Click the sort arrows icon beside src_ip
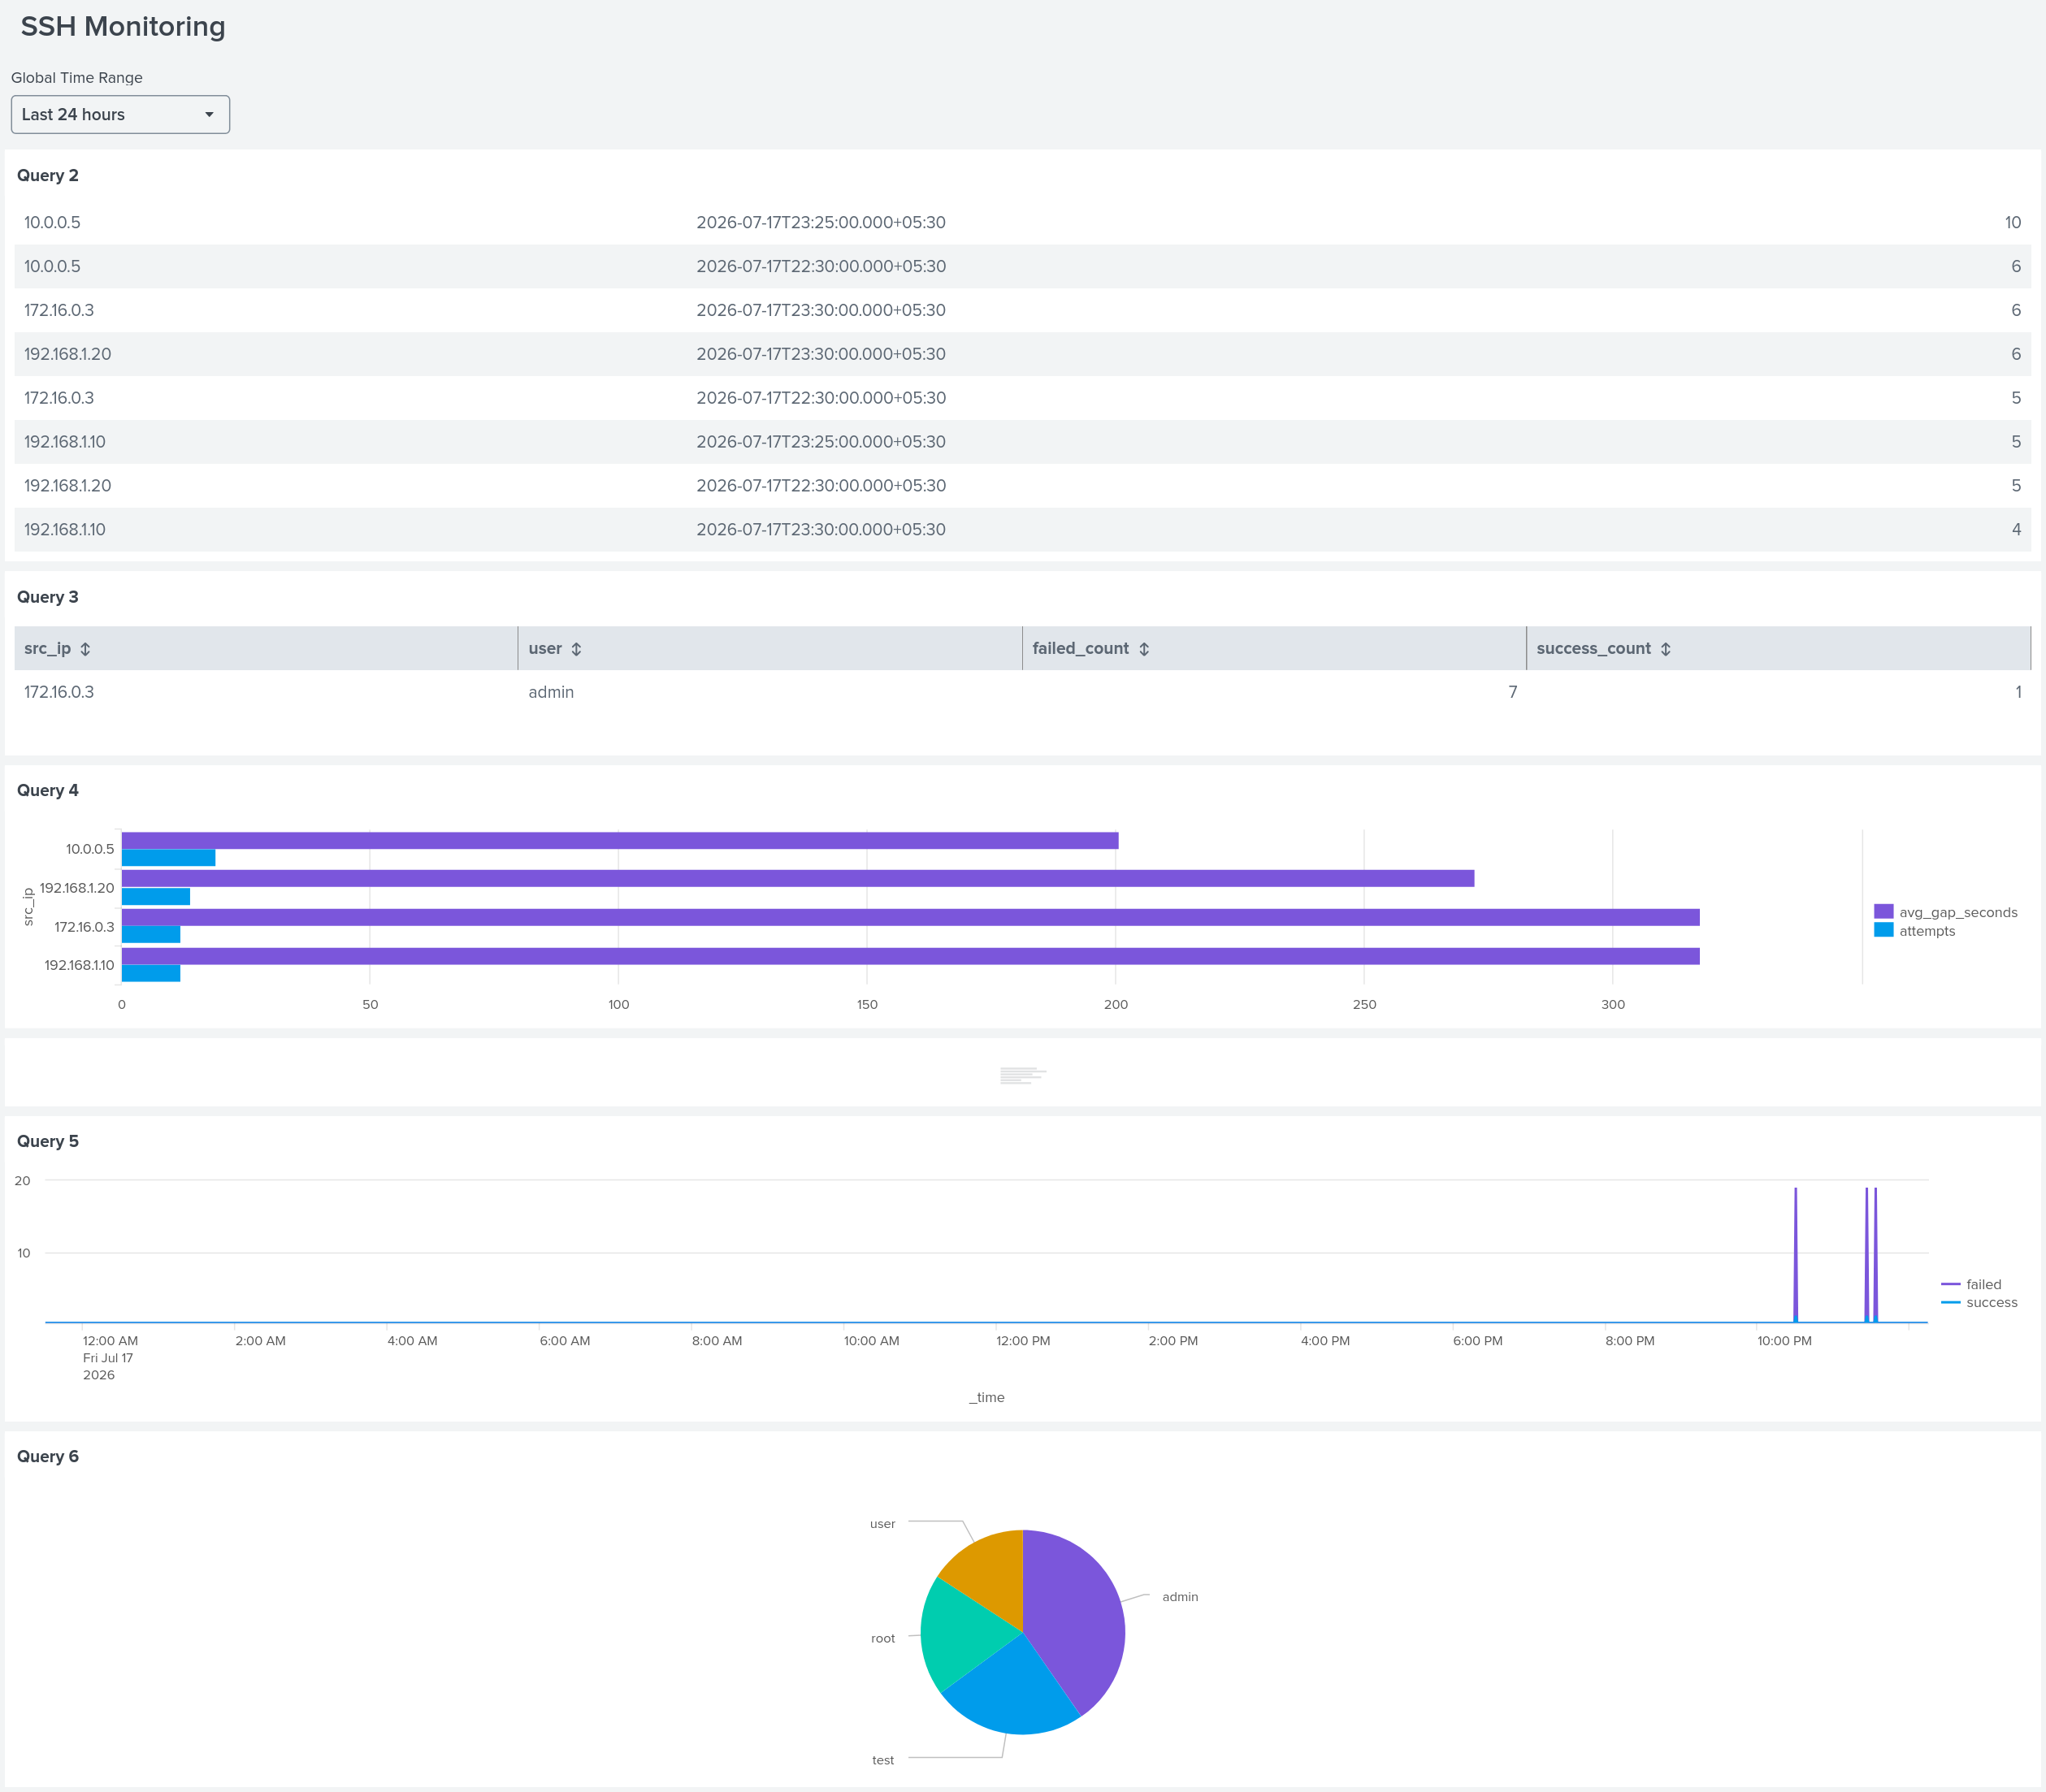 [86, 649]
